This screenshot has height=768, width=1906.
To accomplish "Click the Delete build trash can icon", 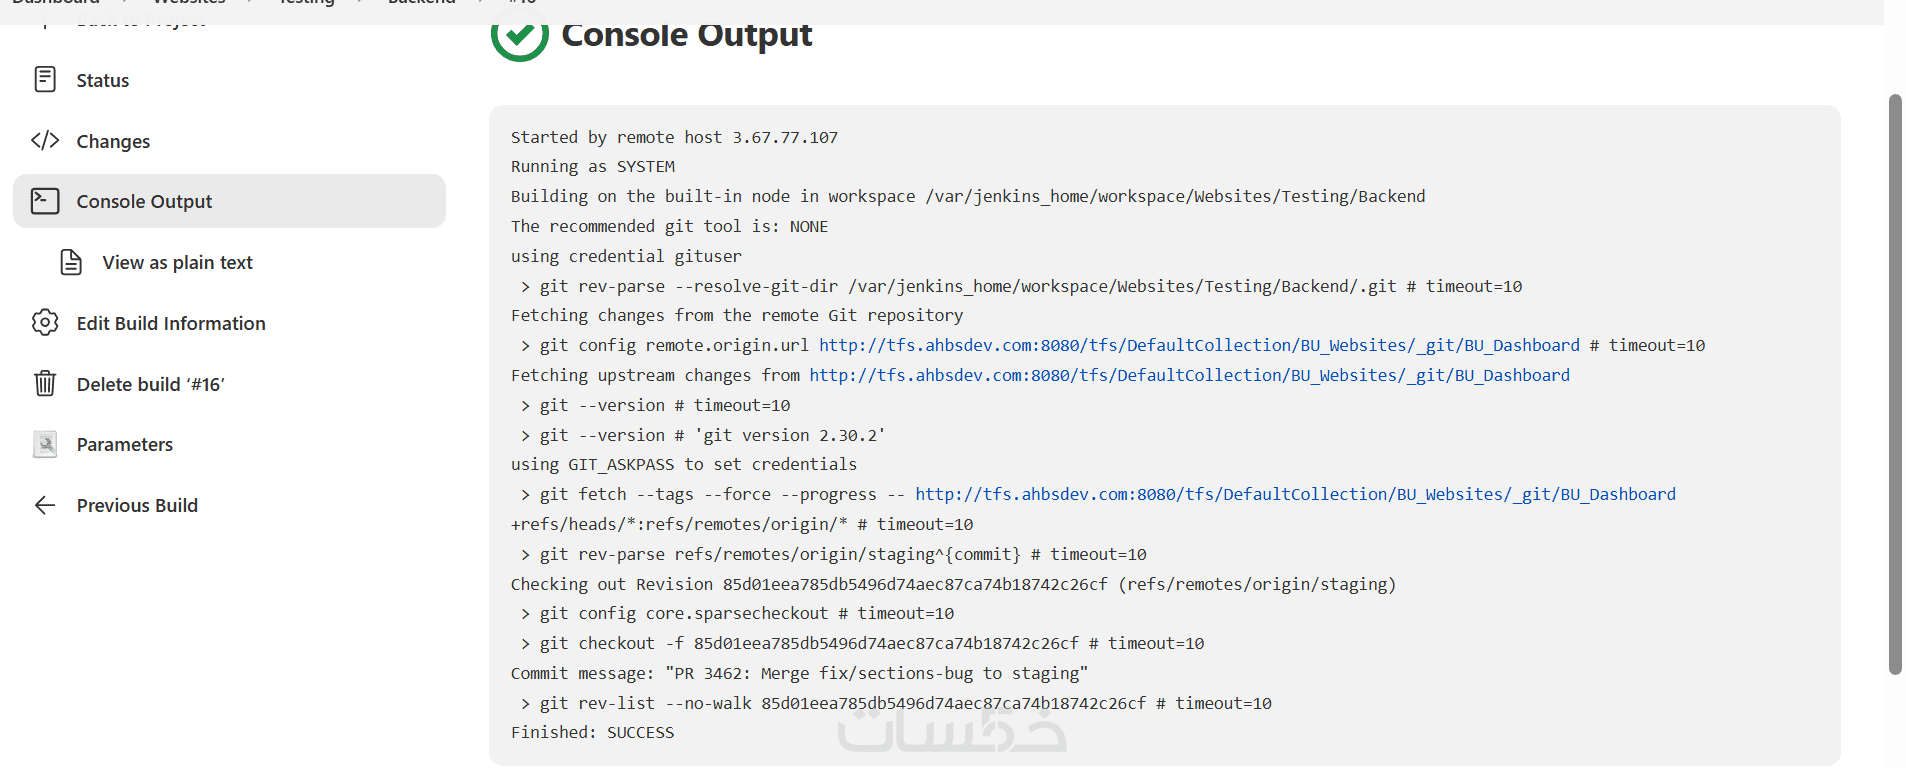I will pyautogui.click(x=45, y=384).
